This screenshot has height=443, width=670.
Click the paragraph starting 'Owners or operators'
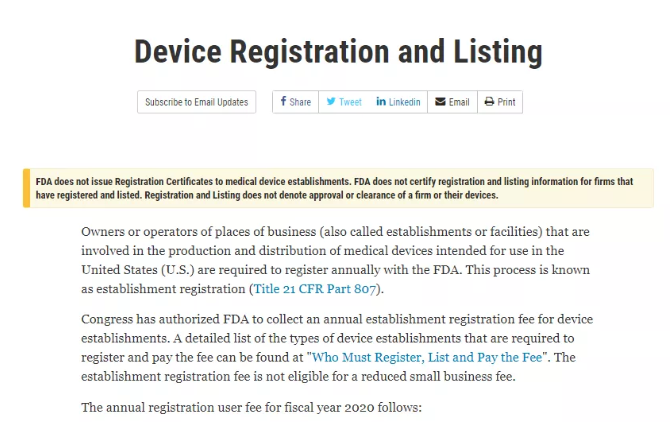336,260
